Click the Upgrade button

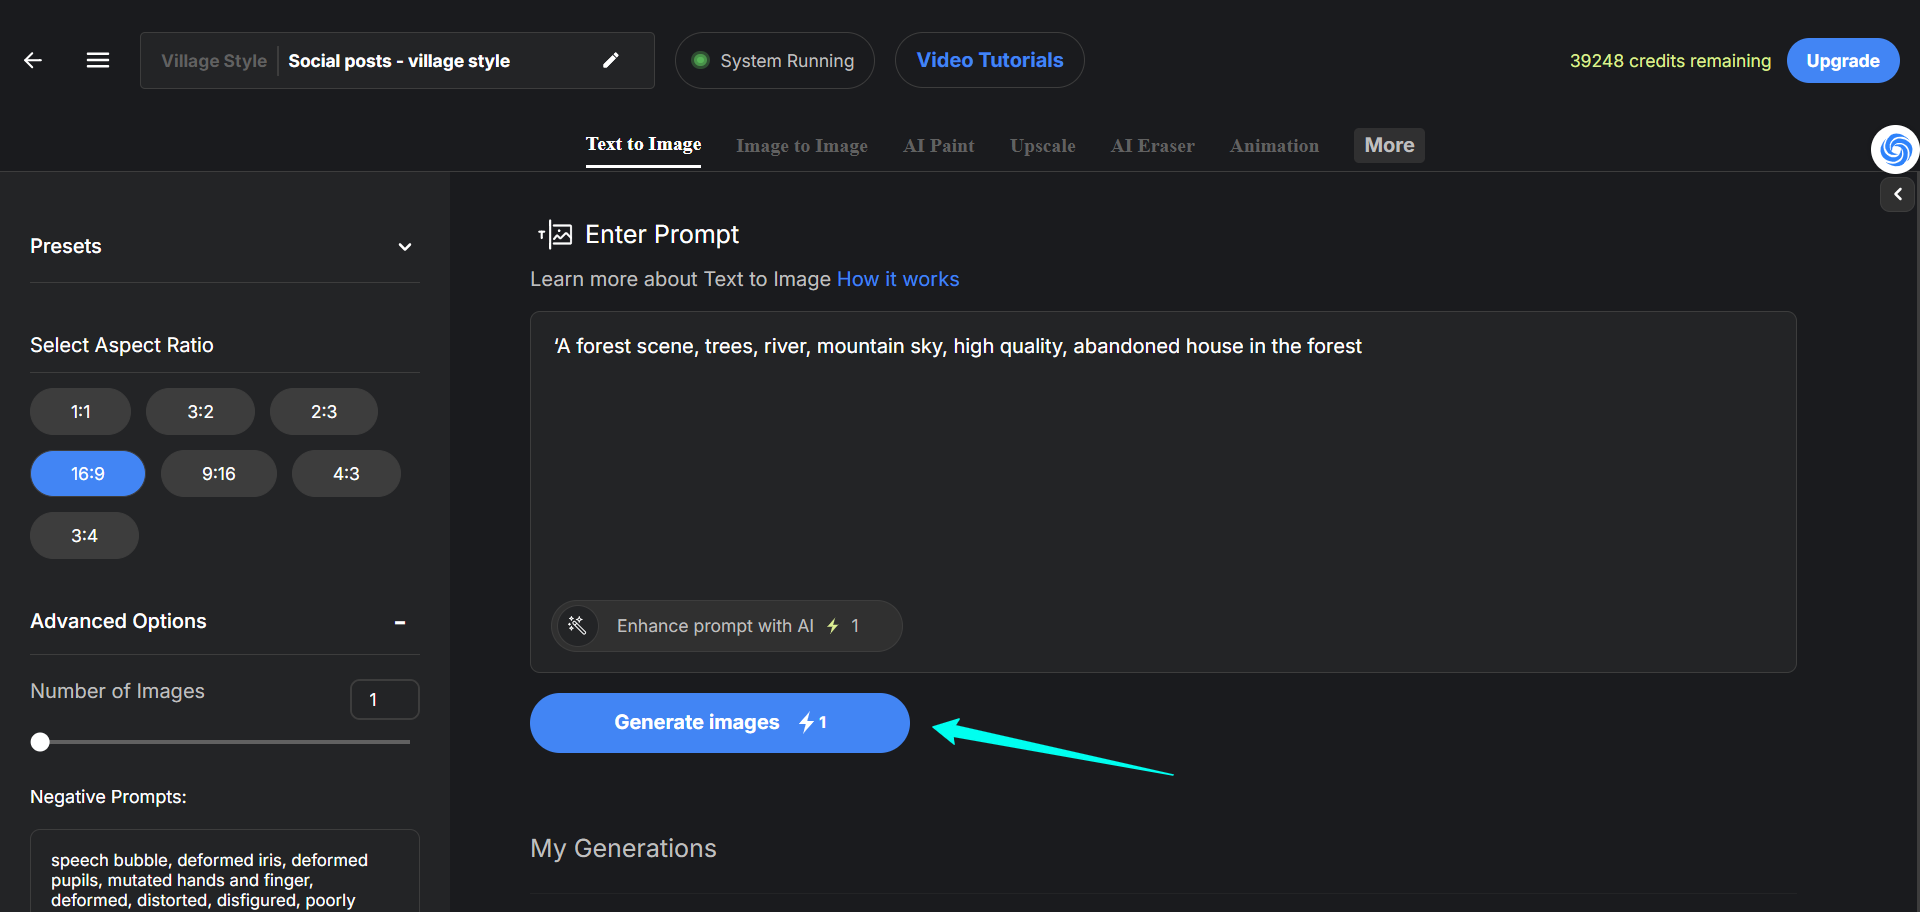[1843, 61]
